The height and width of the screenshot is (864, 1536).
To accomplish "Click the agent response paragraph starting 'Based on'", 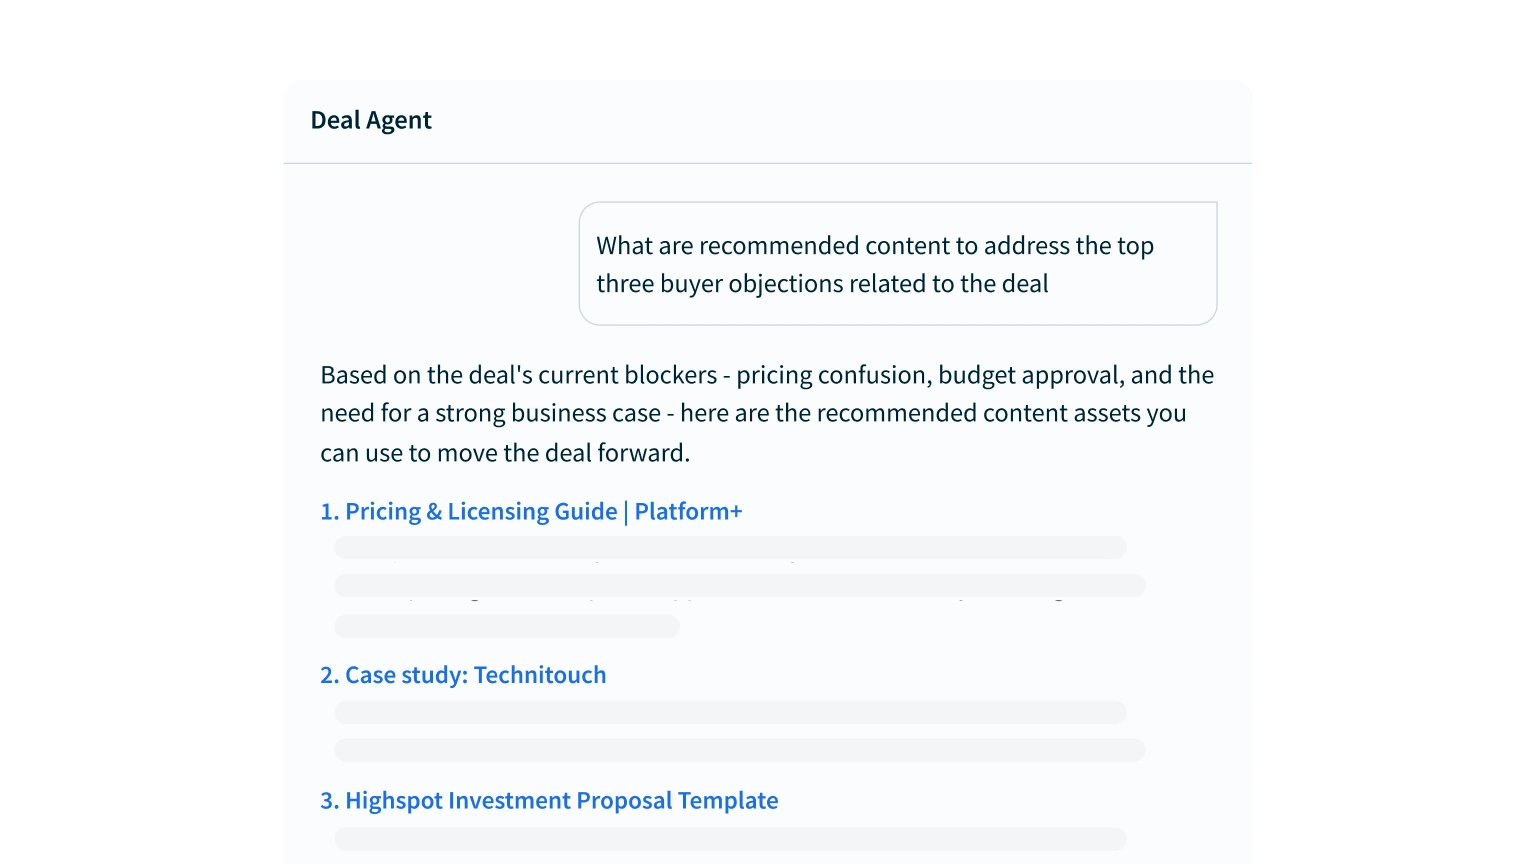I will click(767, 414).
